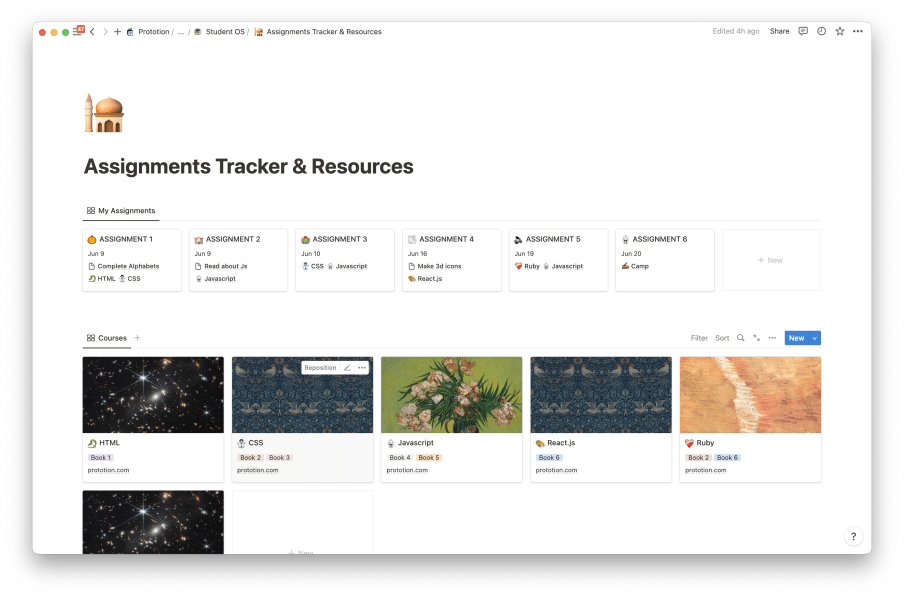
Task: Click Book 5 tag on Javascript card
Action: click(429, 458)
